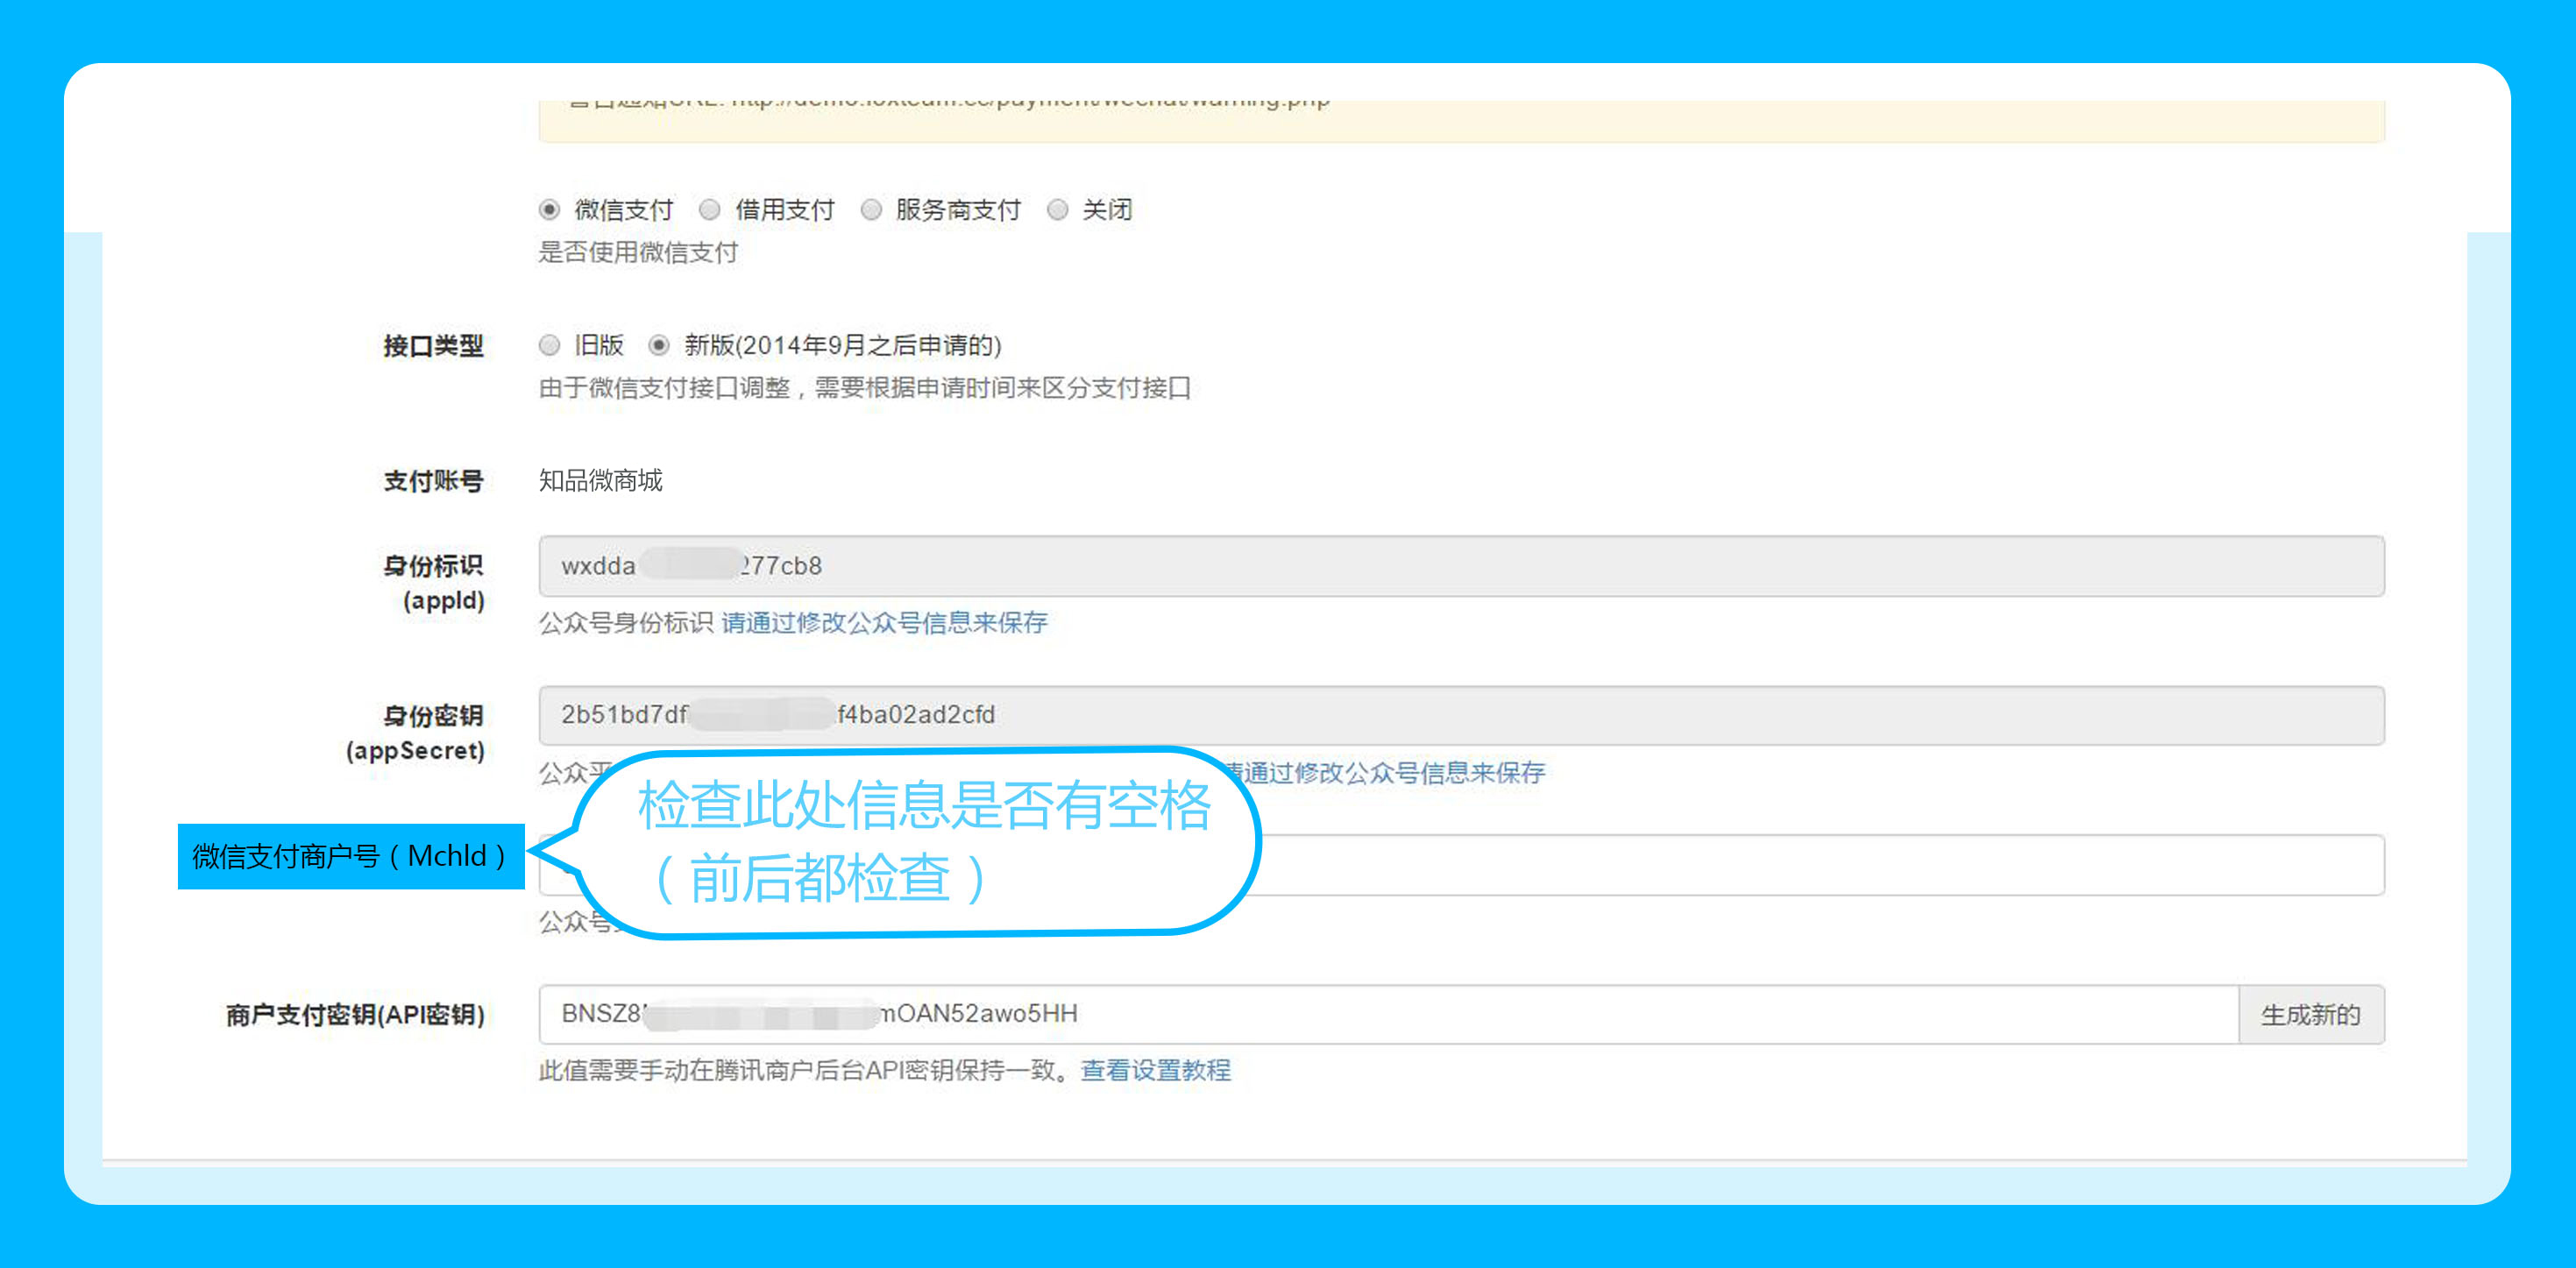This screenshot has height=1268, width=2576.
Task: Focus the empty MchId merchant number field
Action: point(1800,865)
